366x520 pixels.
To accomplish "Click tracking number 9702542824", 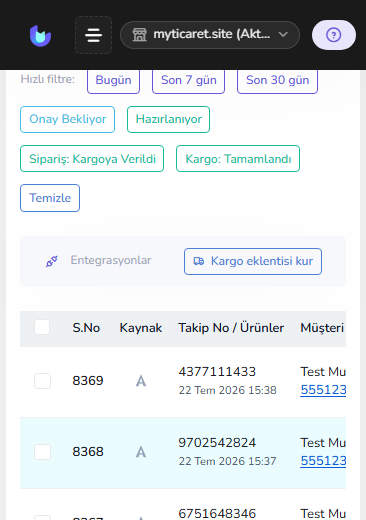I will coord(217,443).
